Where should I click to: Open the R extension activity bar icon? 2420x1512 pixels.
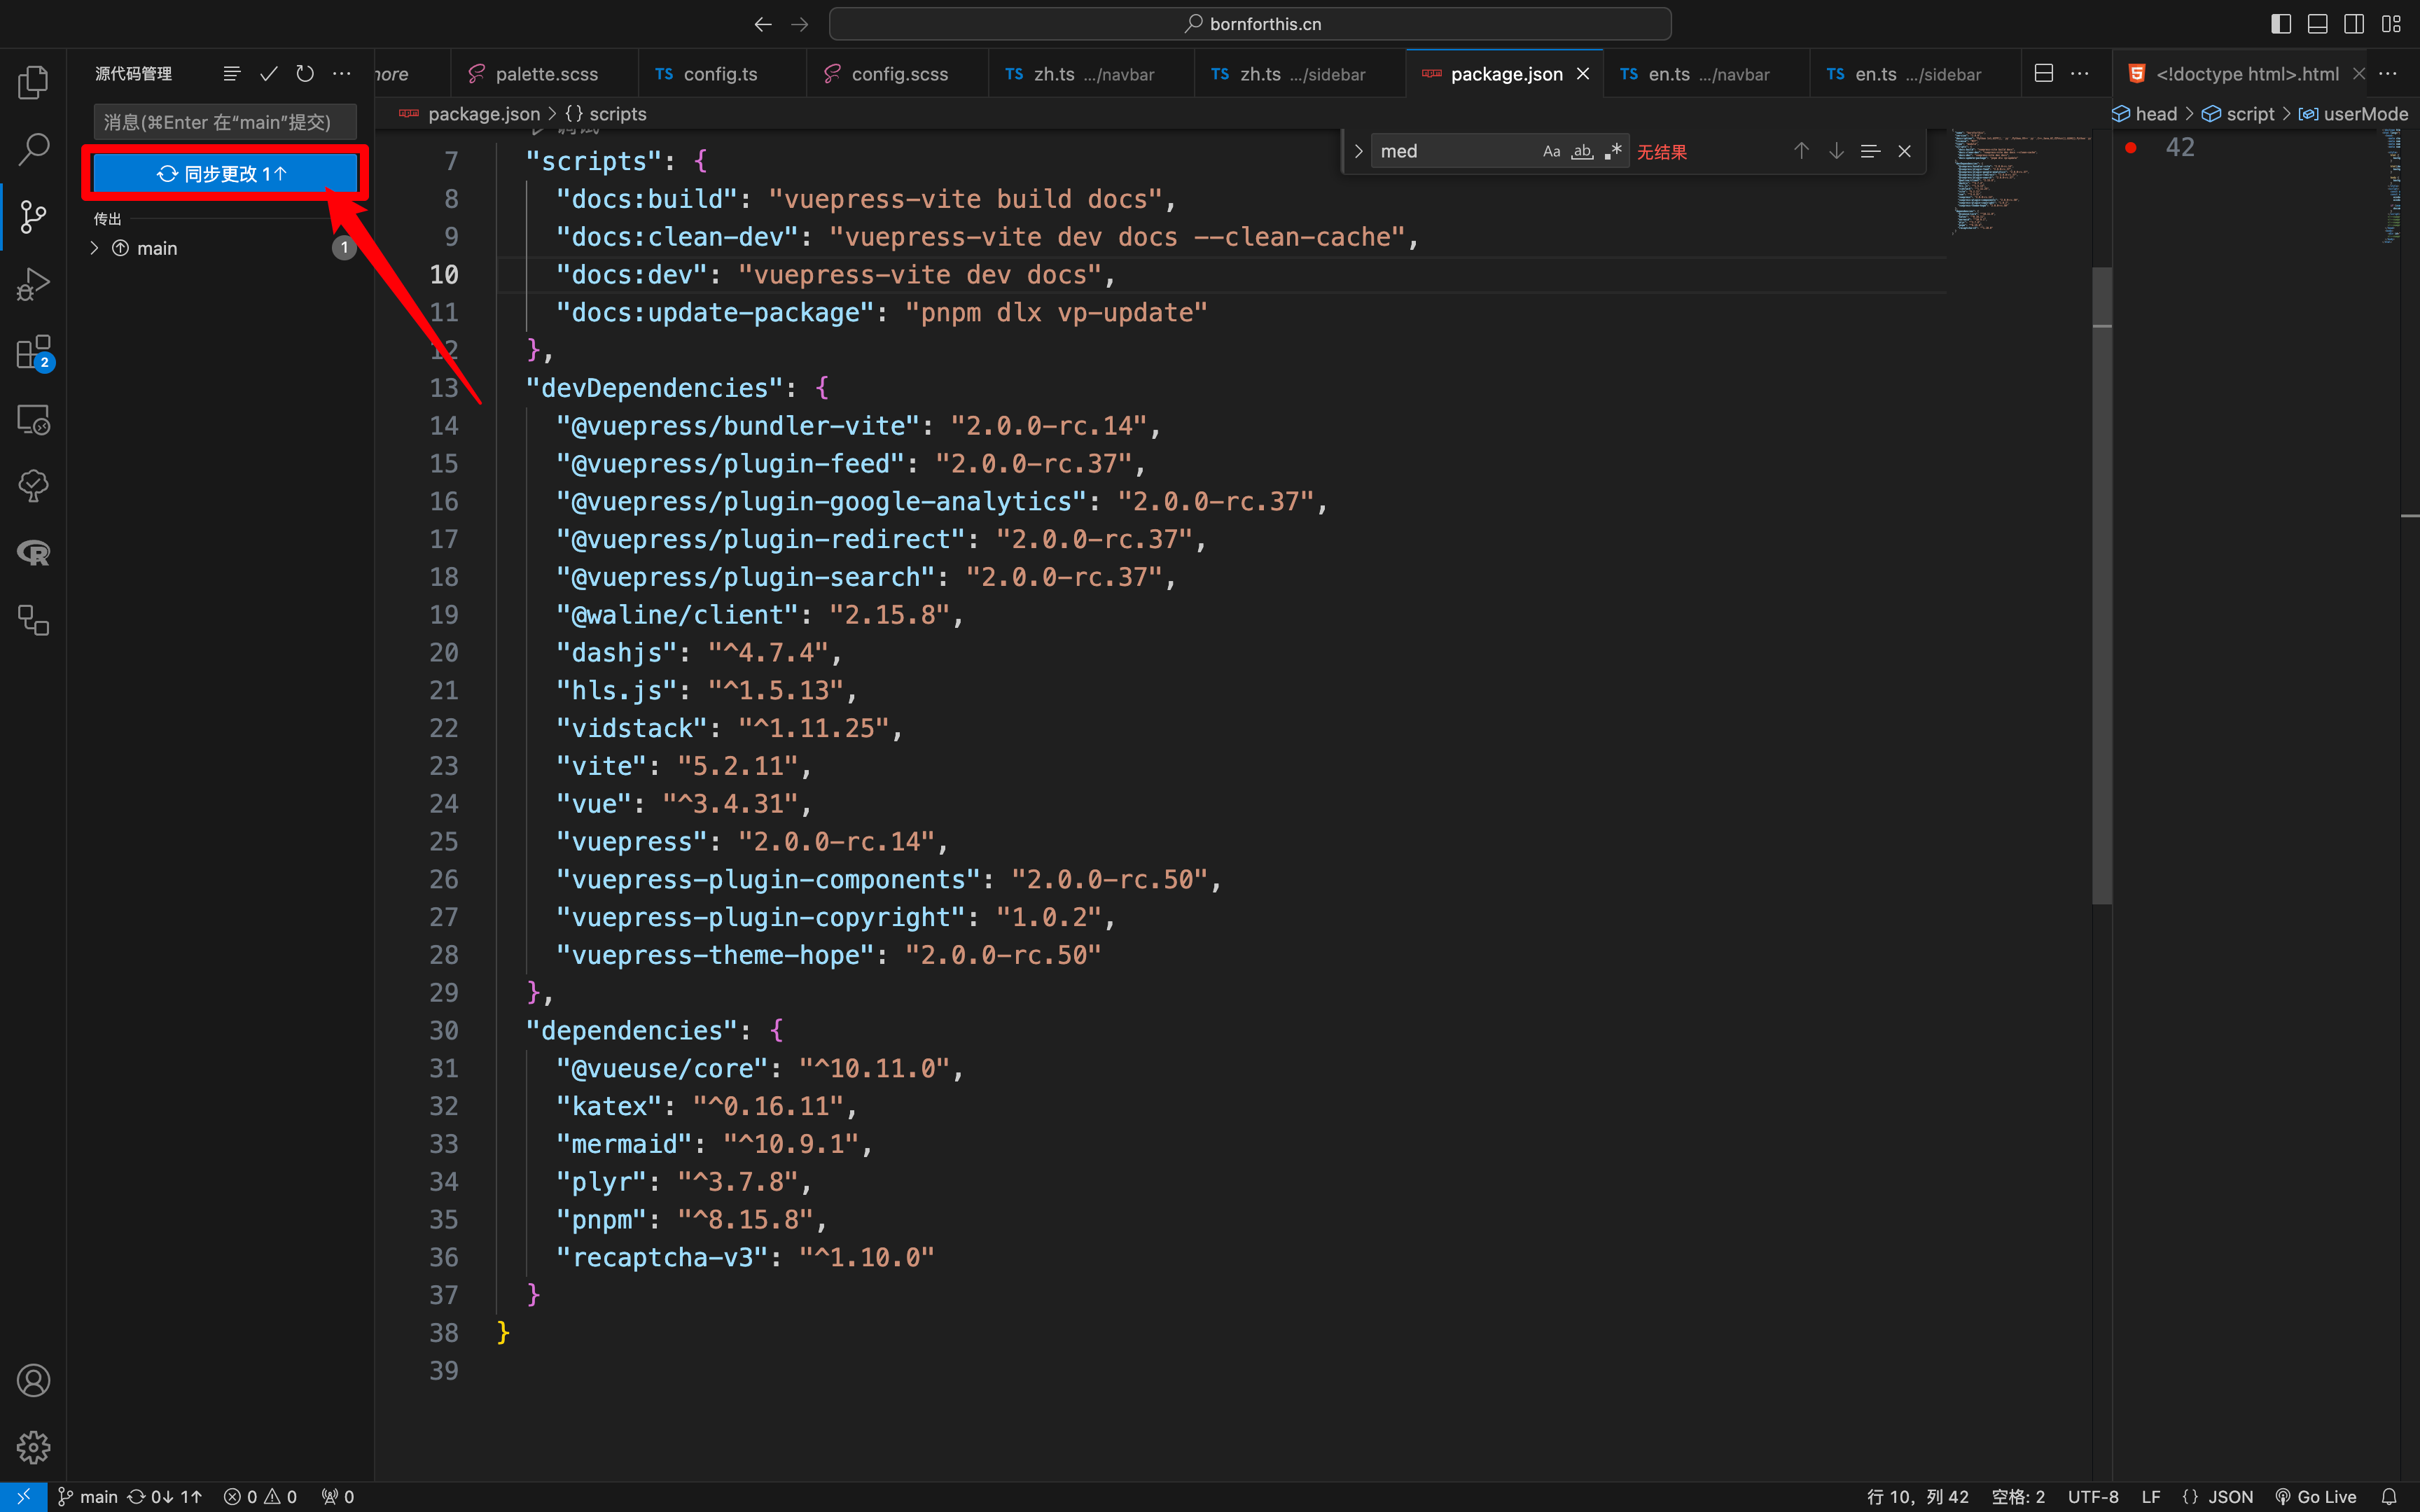[33, 553]
